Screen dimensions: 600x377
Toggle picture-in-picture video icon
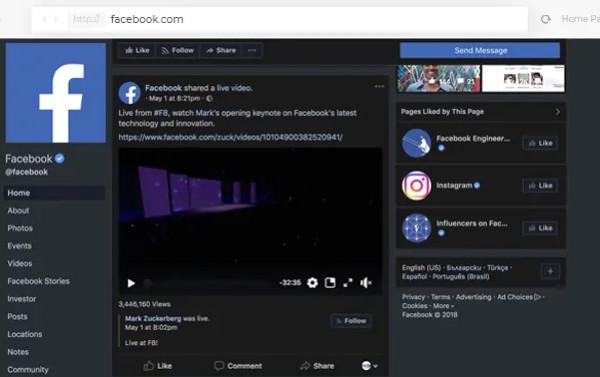(x=330, y=283)
